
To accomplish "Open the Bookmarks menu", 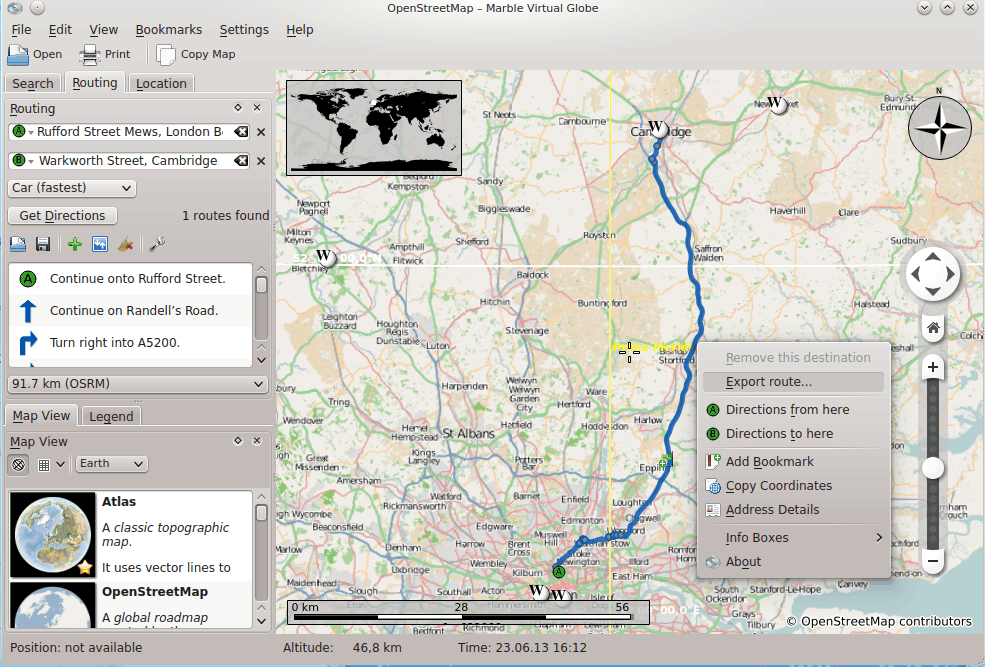I will 168,30.
